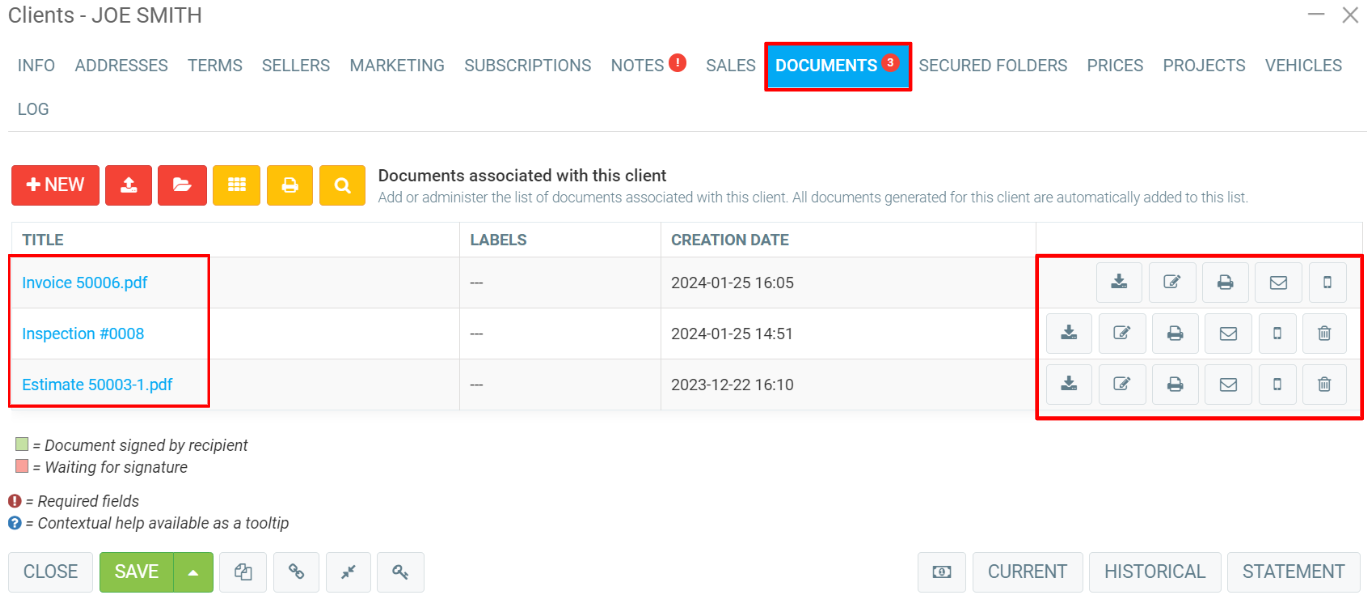Send Estimate 50003-1.pdf via mobile icon
The image size is (1368, 603).
[1277, 385]
